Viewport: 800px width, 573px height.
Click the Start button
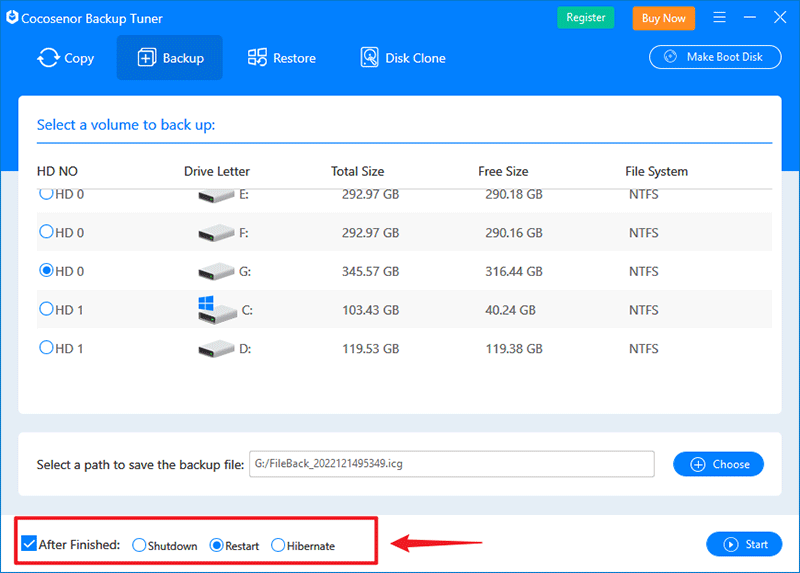(744, 544)
